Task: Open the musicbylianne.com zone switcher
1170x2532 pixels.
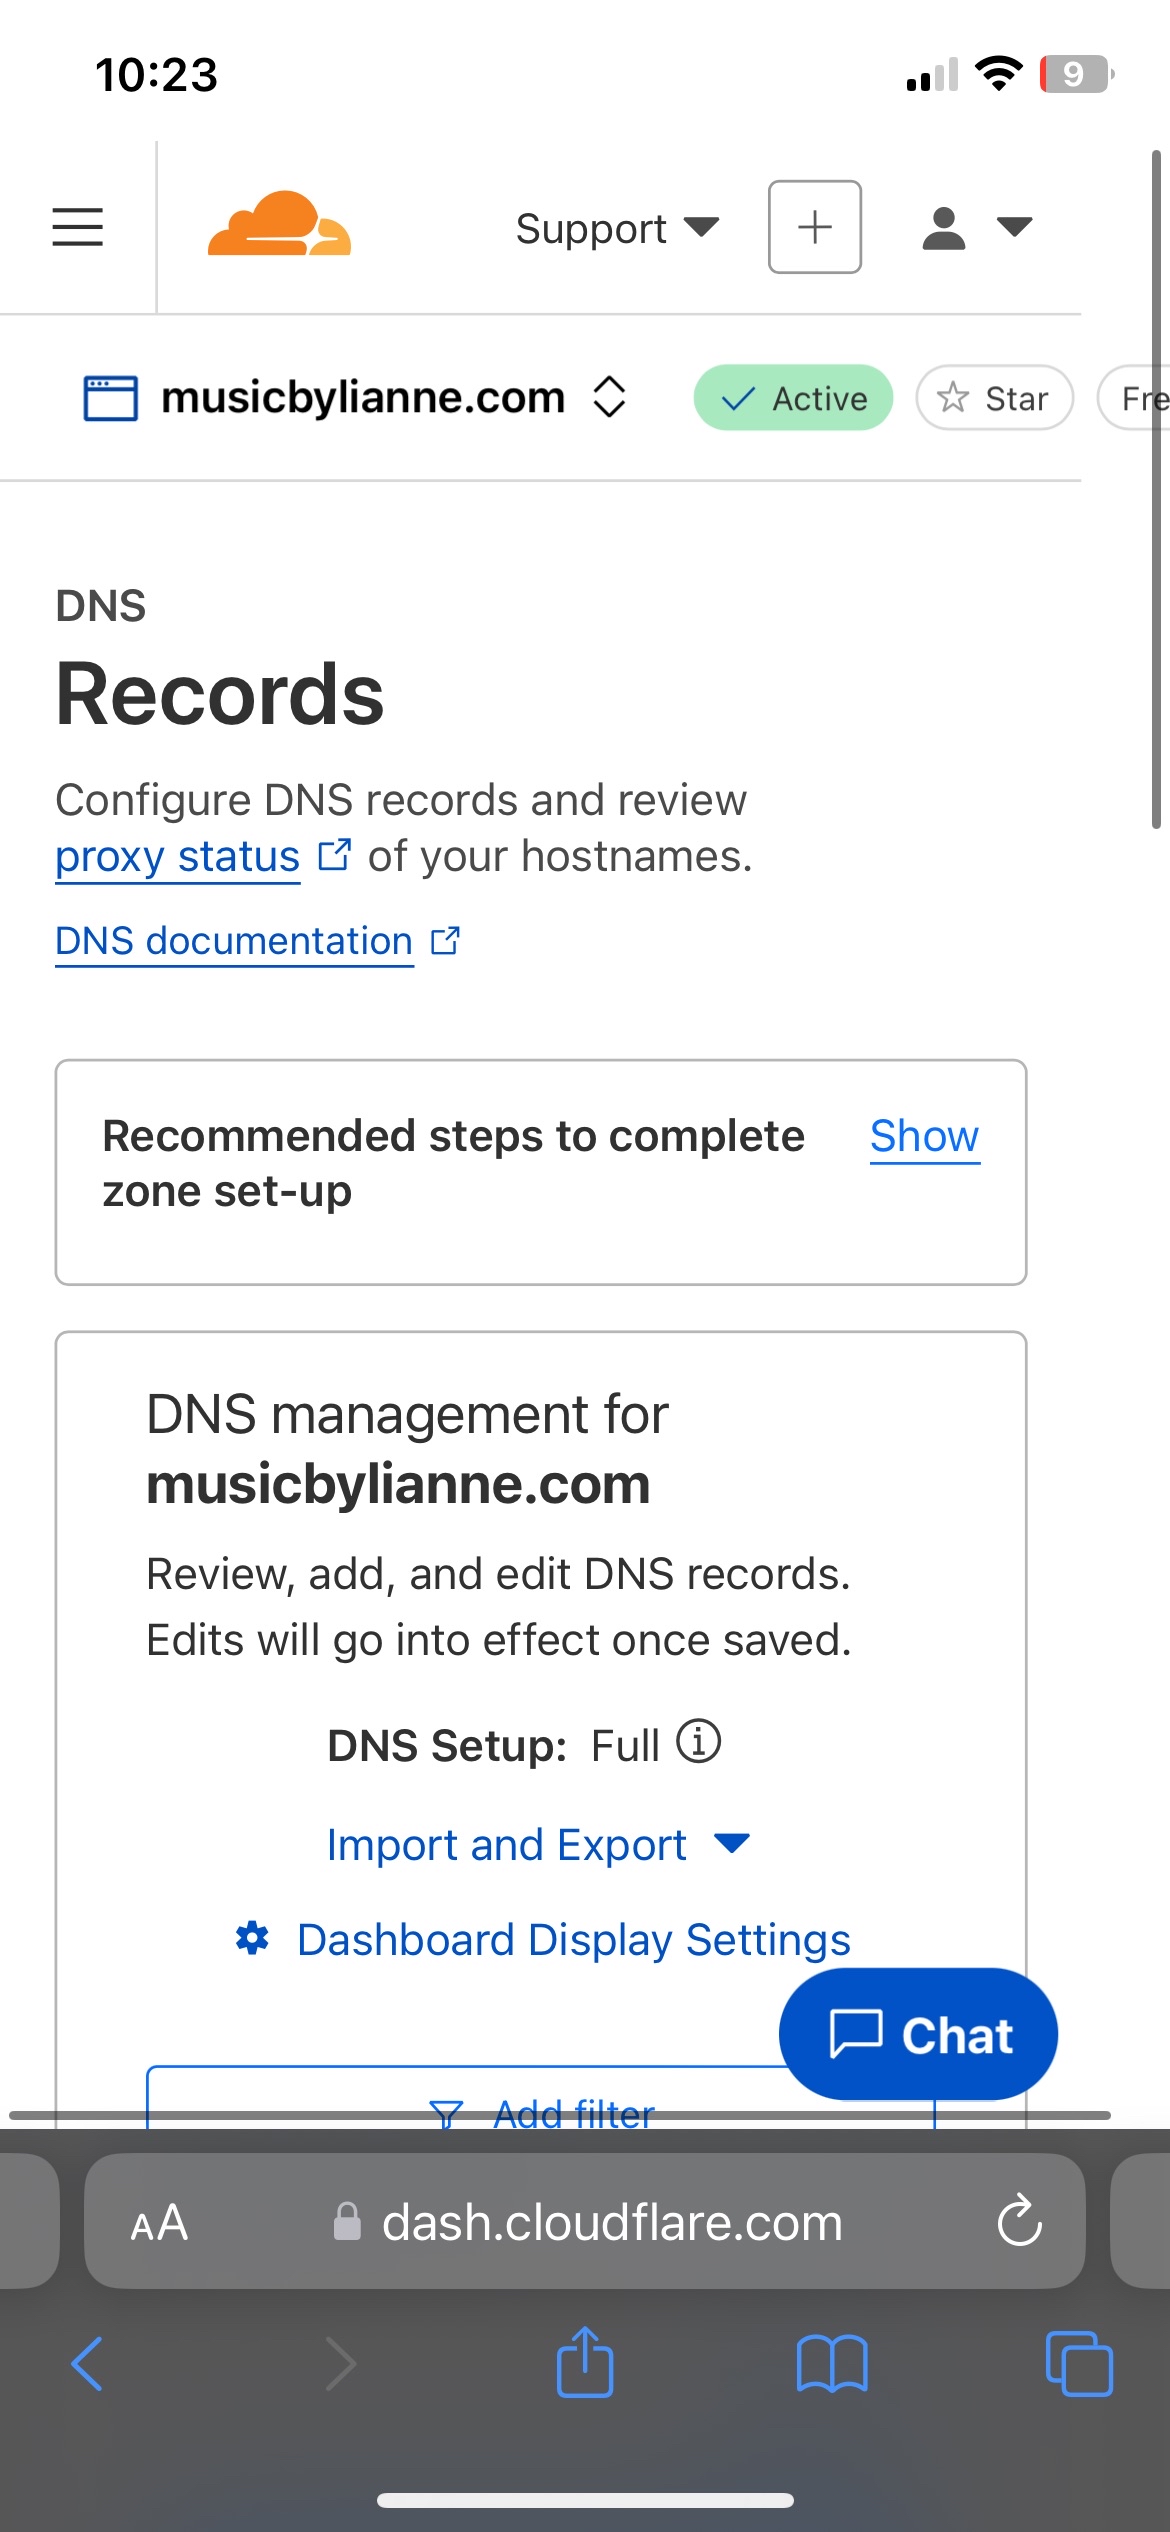Action: pyautogui.click(x=609, y=397)
